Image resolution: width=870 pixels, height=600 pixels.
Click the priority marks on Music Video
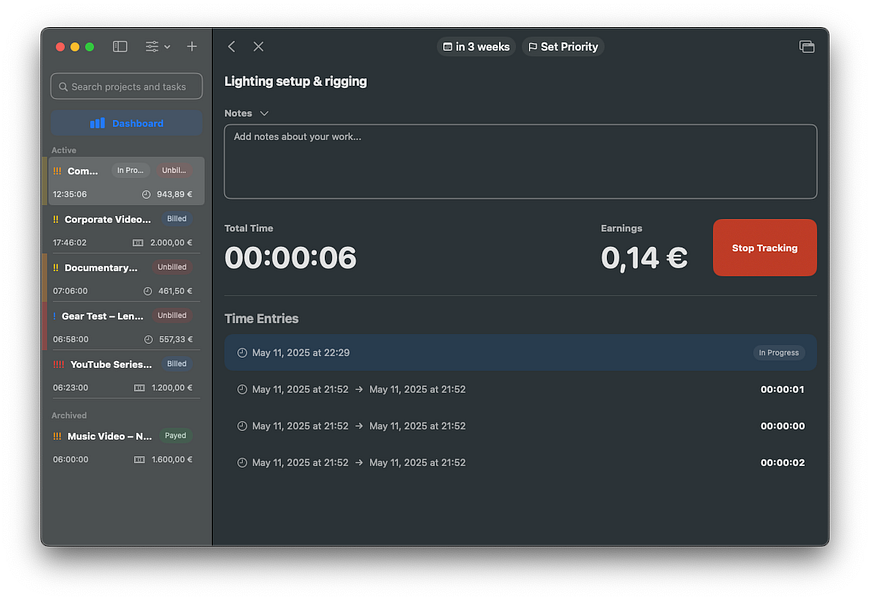coord(57,436)
